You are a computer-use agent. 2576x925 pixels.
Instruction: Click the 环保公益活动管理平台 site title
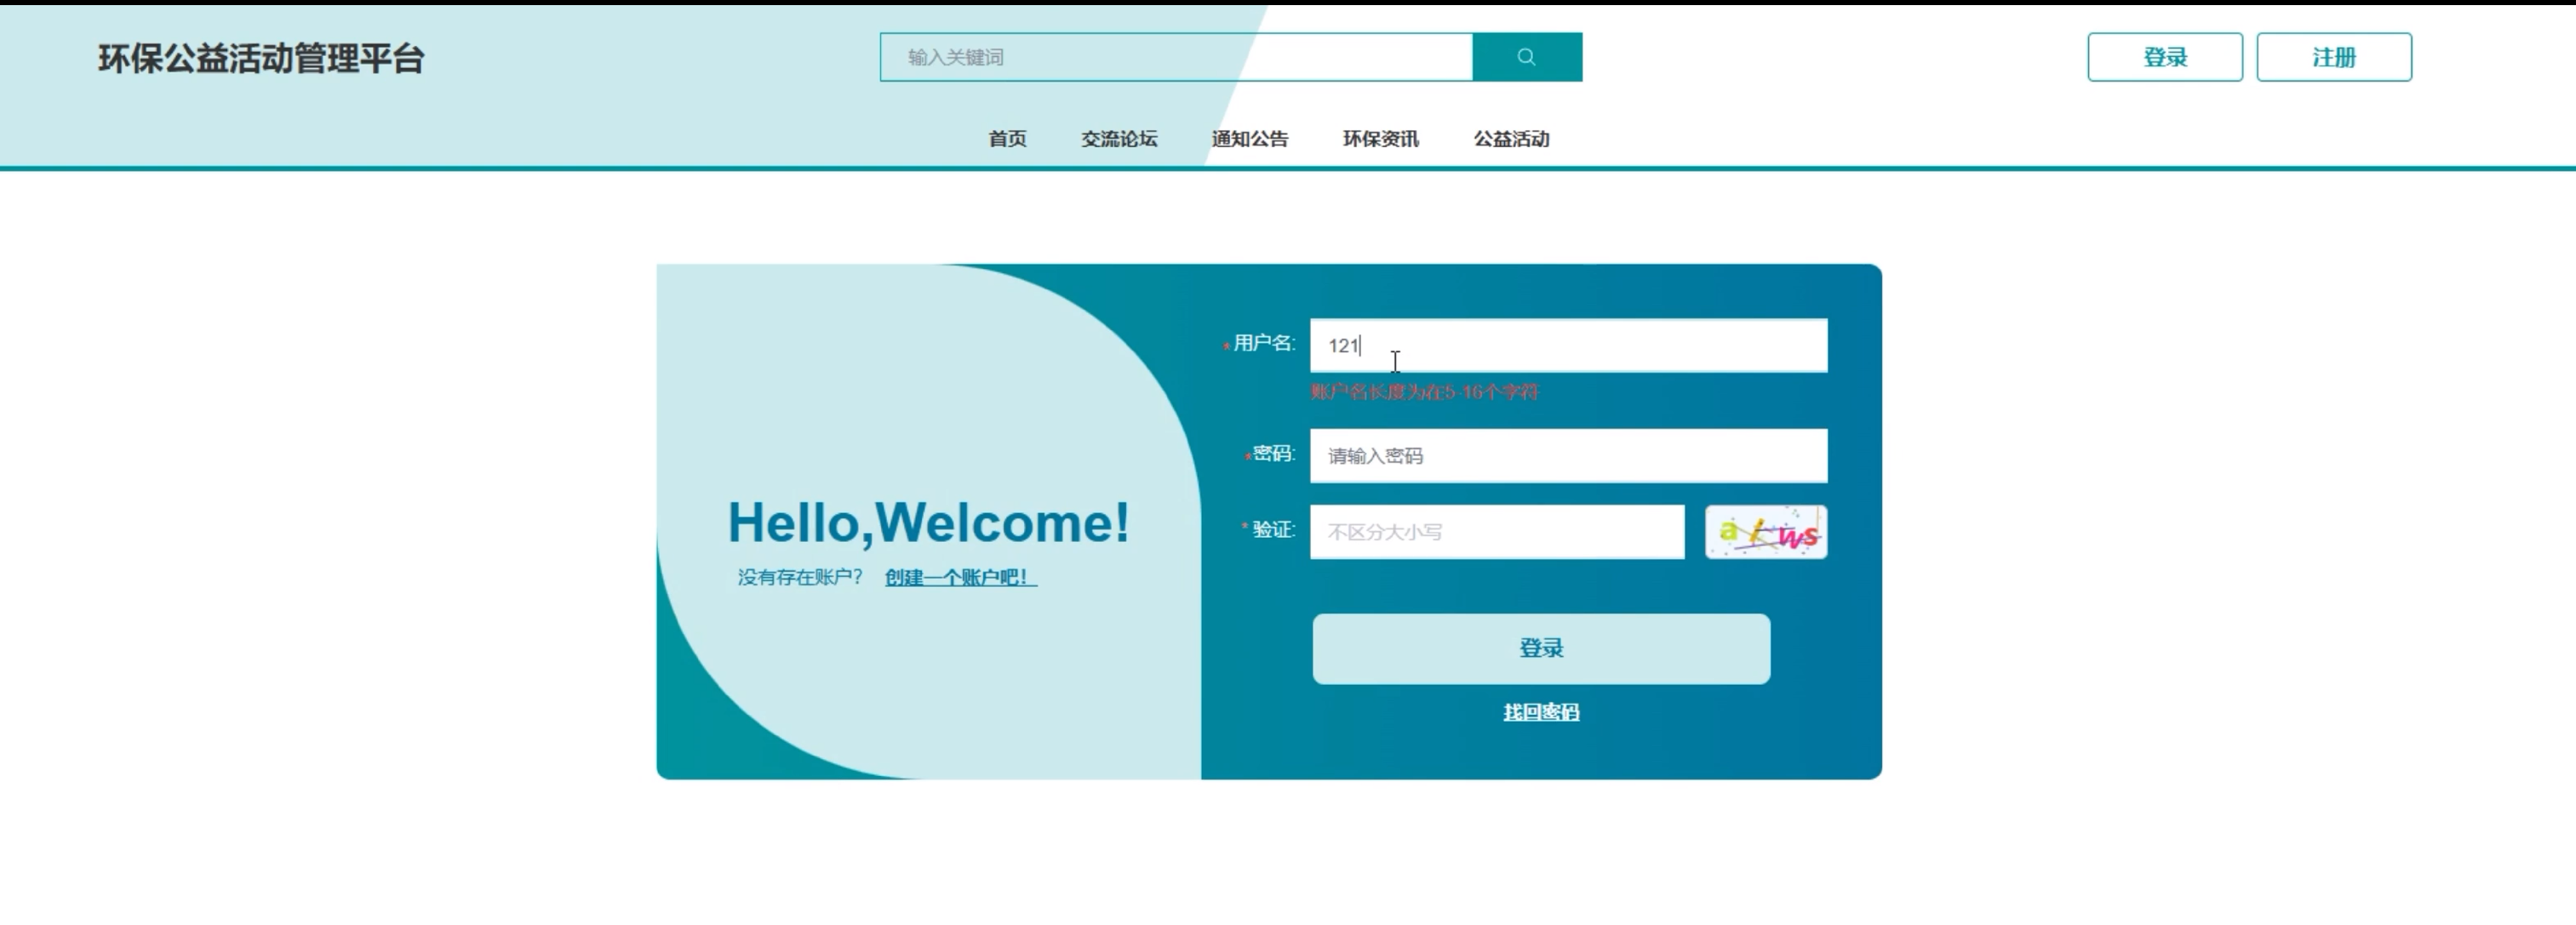[261, 58]
